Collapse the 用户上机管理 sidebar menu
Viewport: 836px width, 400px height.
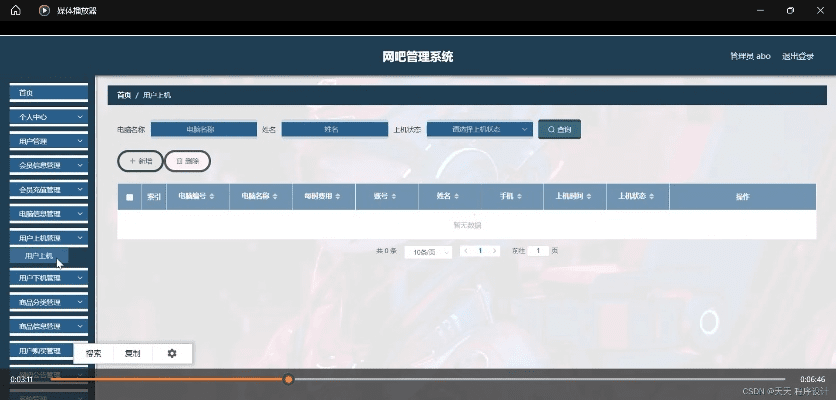pyautogui.click(x=49, y=238)
